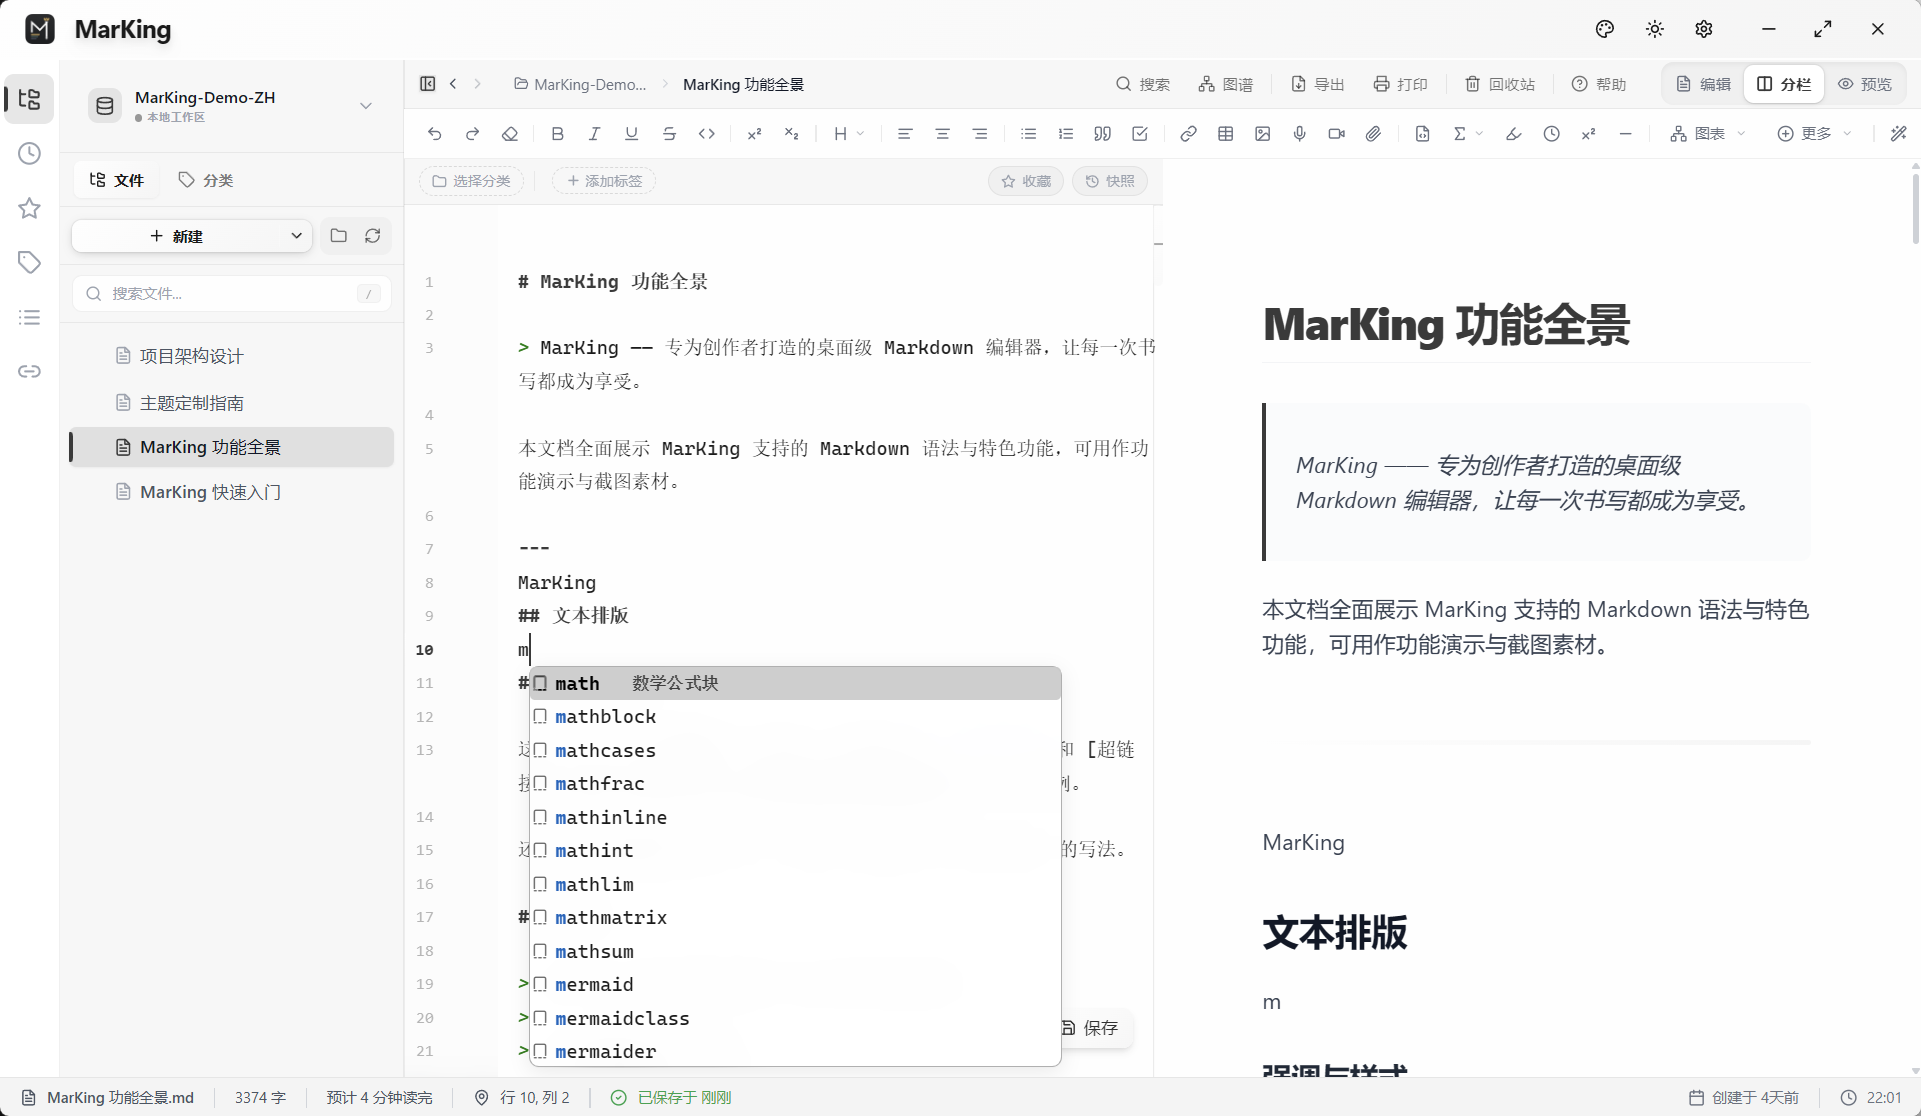This screenshot has width=1921, height=1116.
Task: Refresh the file list
Action: pos(373,236)
